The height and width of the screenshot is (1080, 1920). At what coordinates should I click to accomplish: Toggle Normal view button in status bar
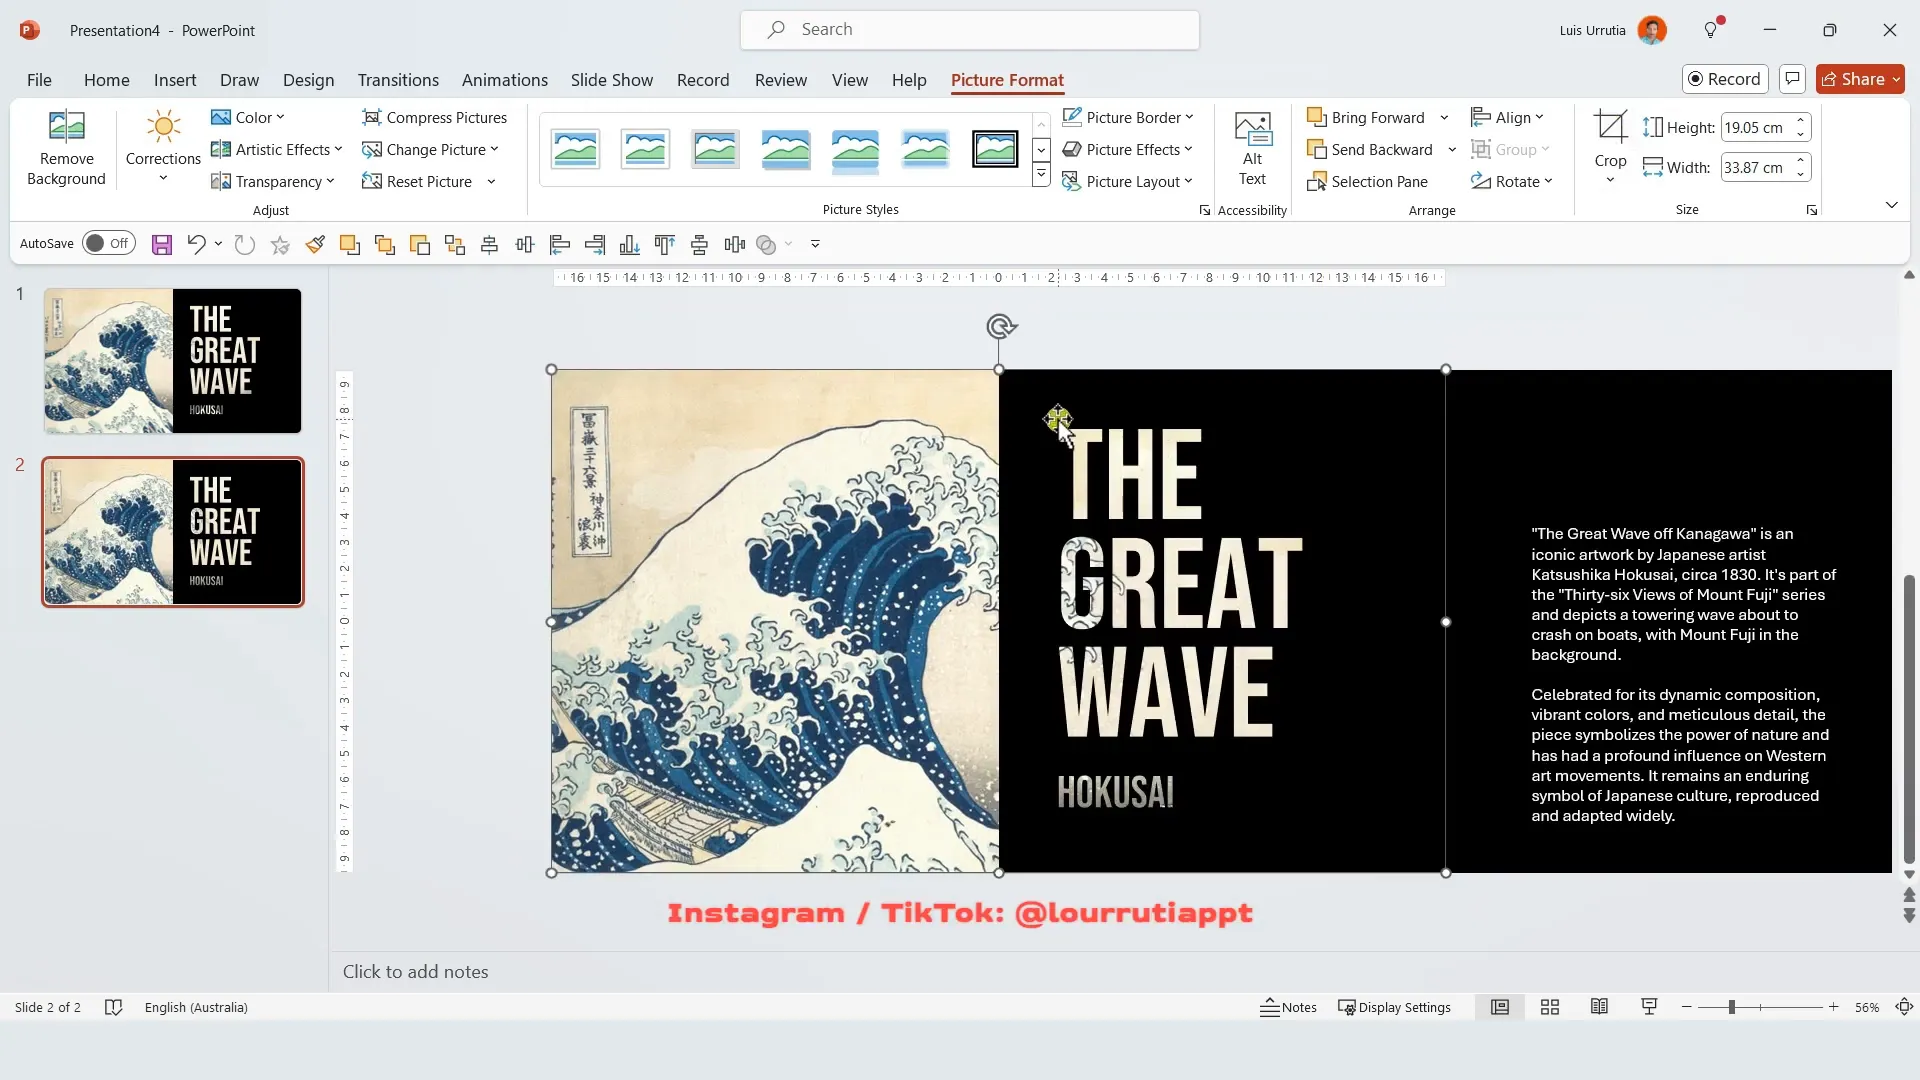(x=1500, y=1007)
